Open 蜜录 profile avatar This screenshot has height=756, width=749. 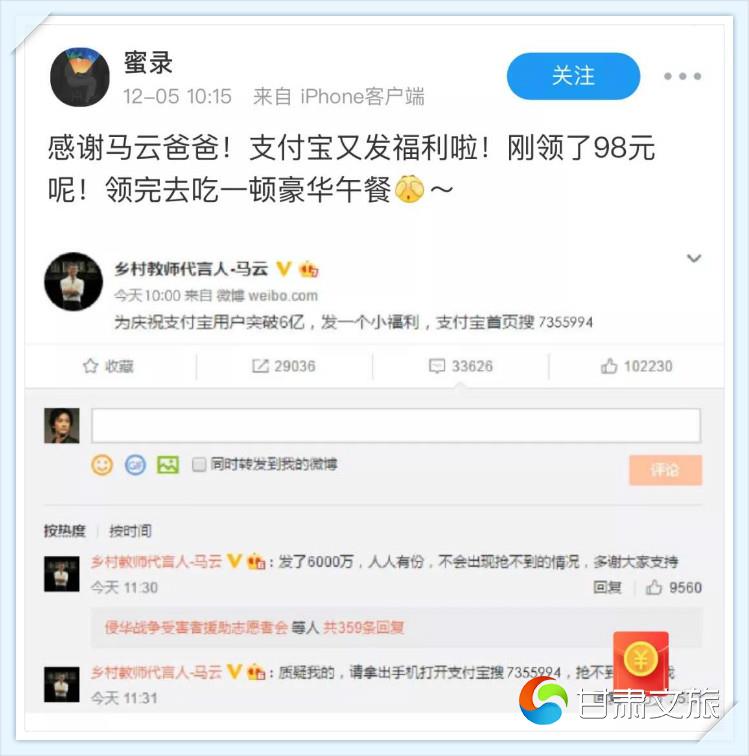[x=80, y=77]
